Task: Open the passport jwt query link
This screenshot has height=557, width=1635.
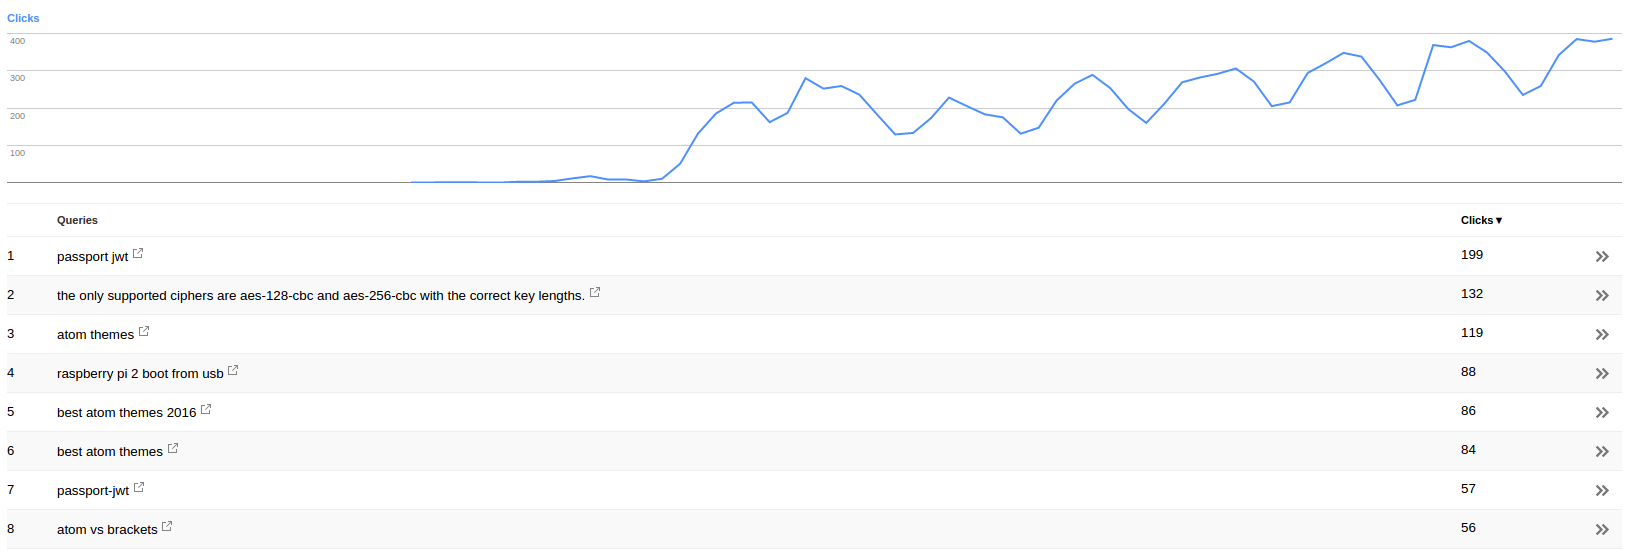Action: [x=92, y=257]
